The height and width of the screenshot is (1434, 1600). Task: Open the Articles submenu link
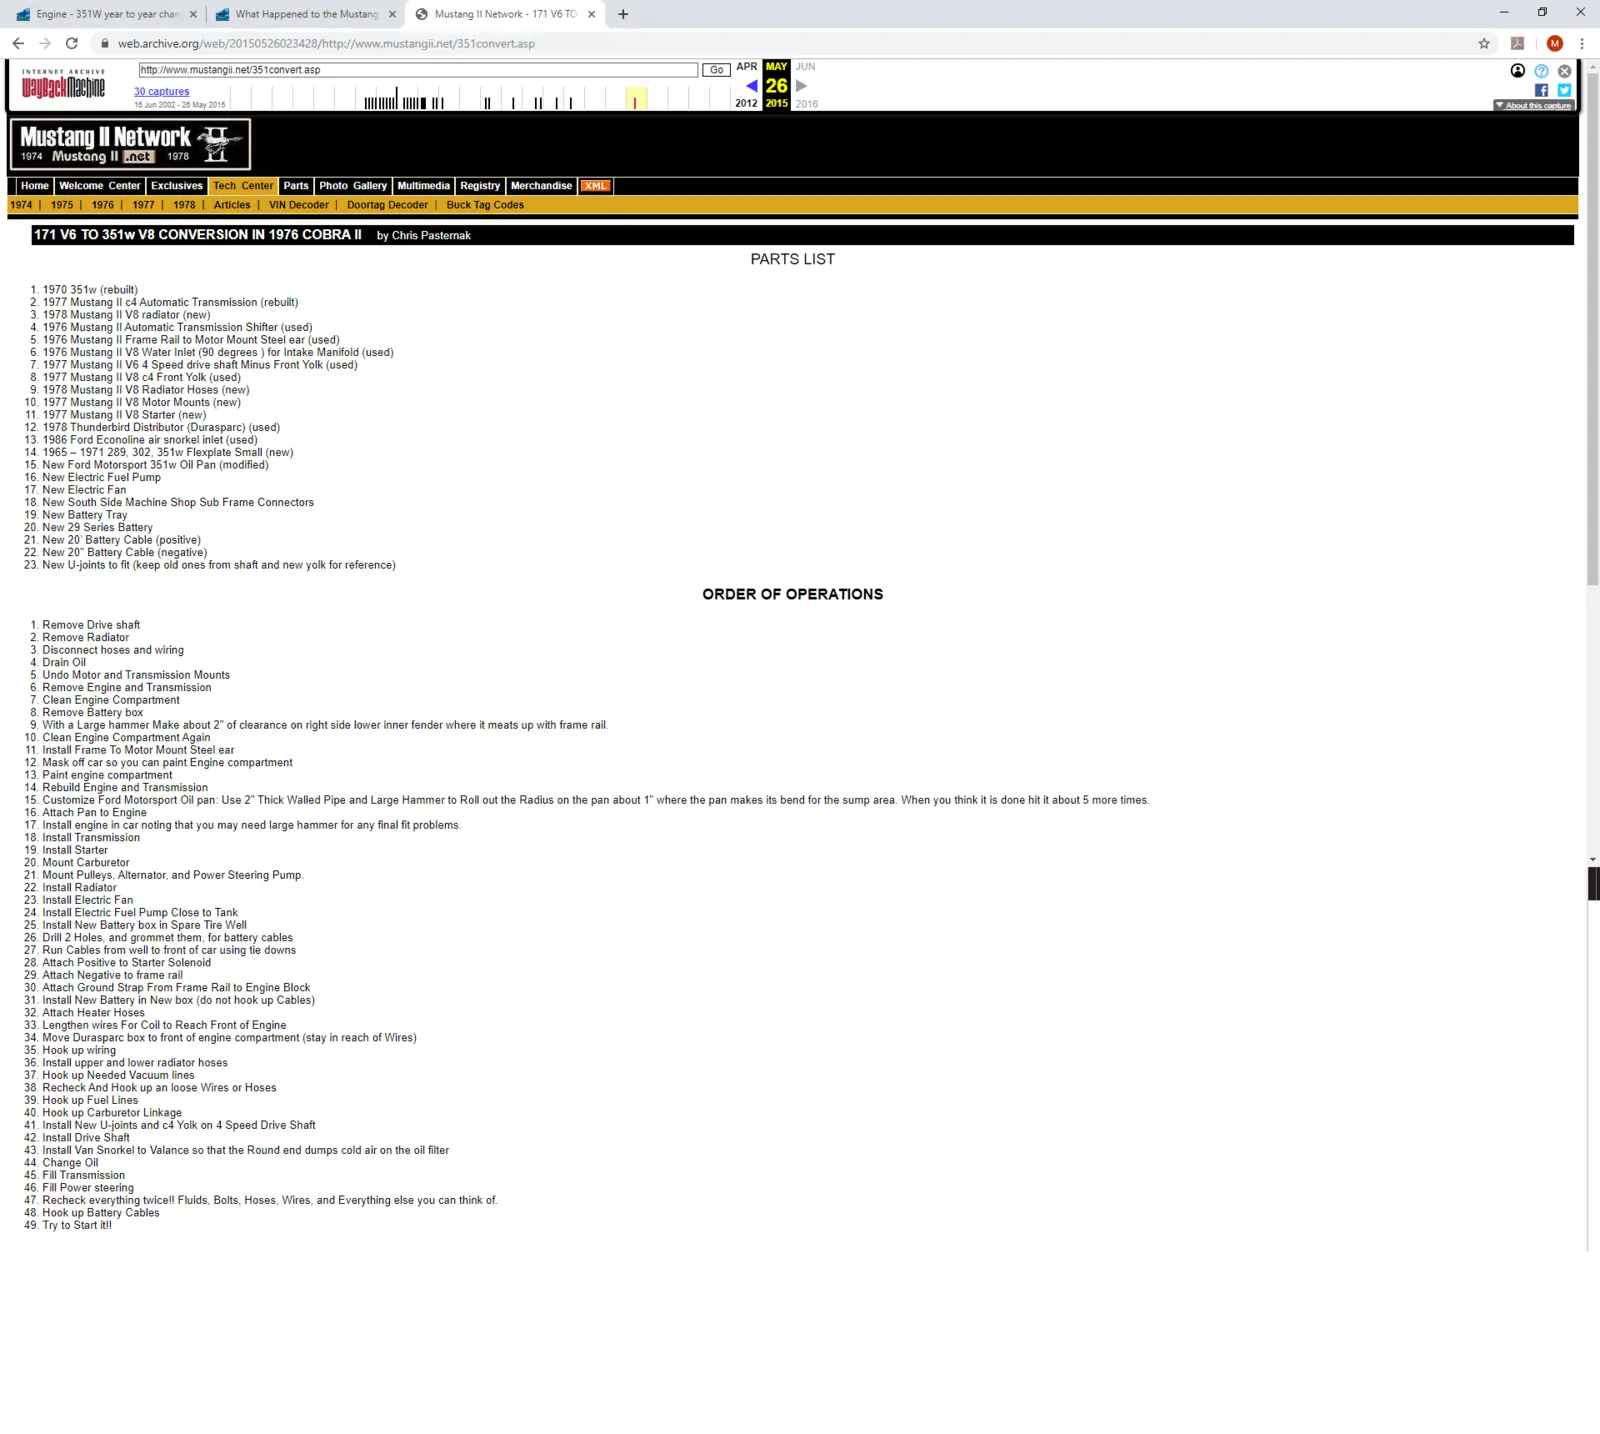click(x=232, y=205)
